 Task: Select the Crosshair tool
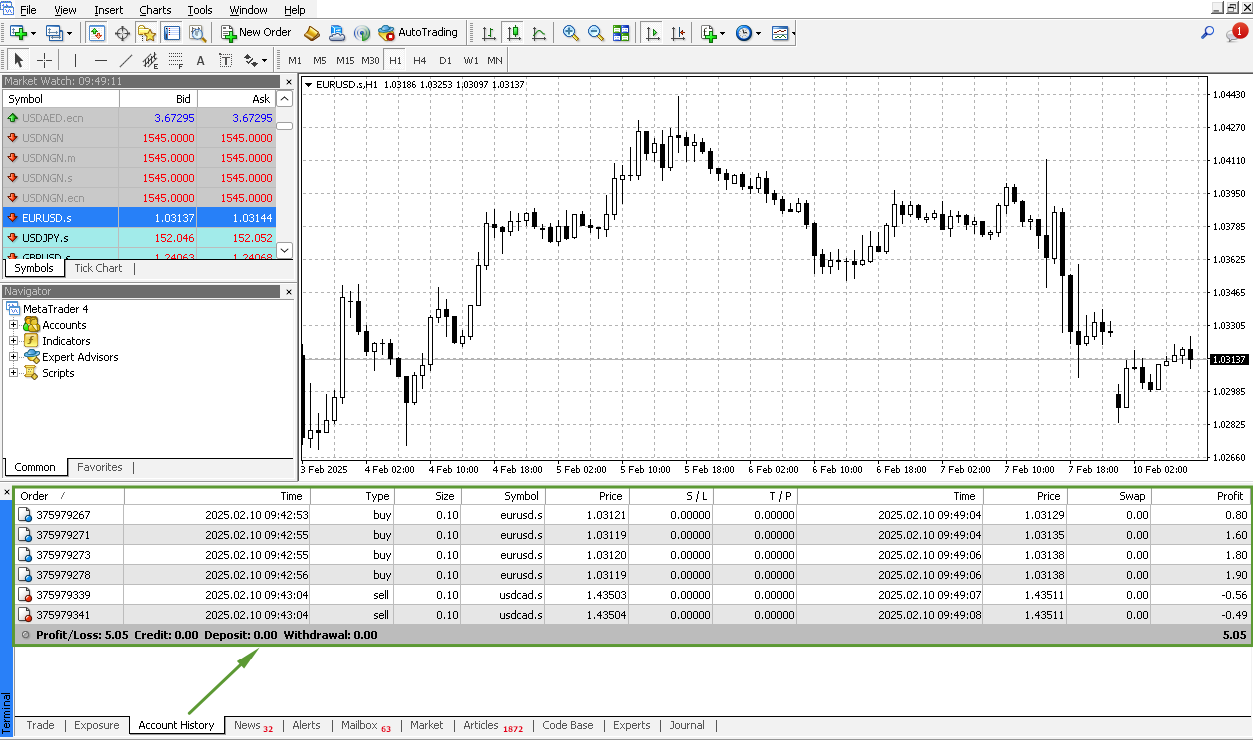click(45, 60)
